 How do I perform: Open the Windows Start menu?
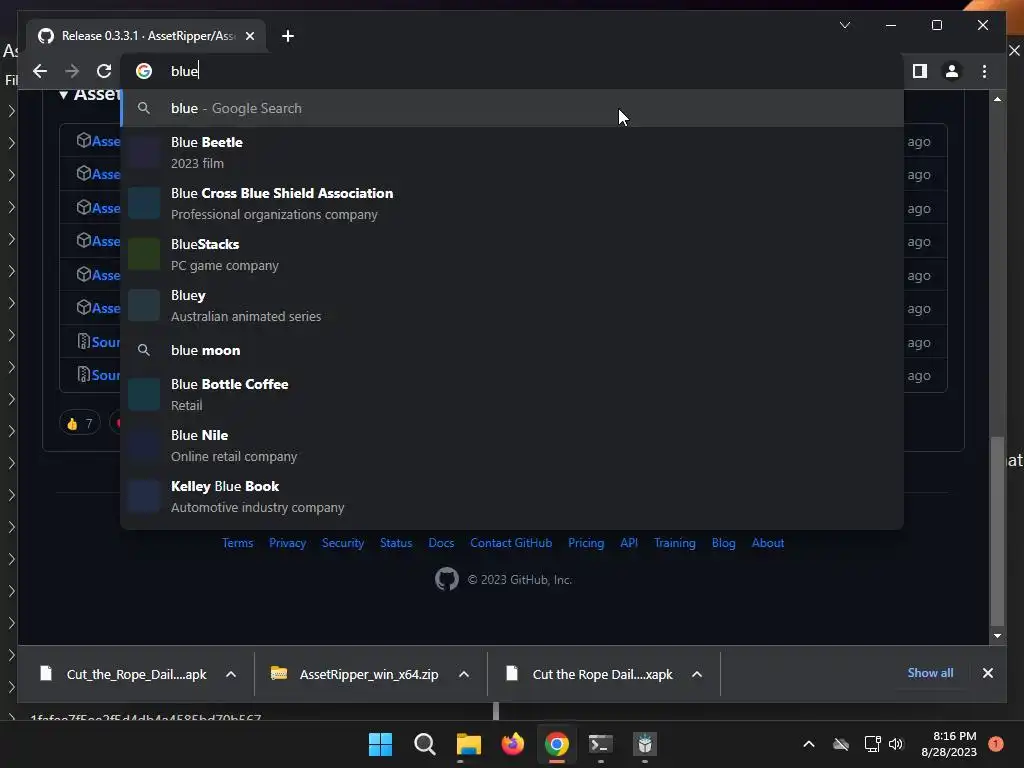tap(380, 744)
